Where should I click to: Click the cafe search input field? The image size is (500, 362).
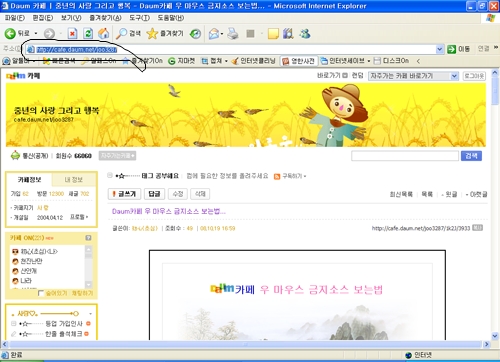click(405, 156)
